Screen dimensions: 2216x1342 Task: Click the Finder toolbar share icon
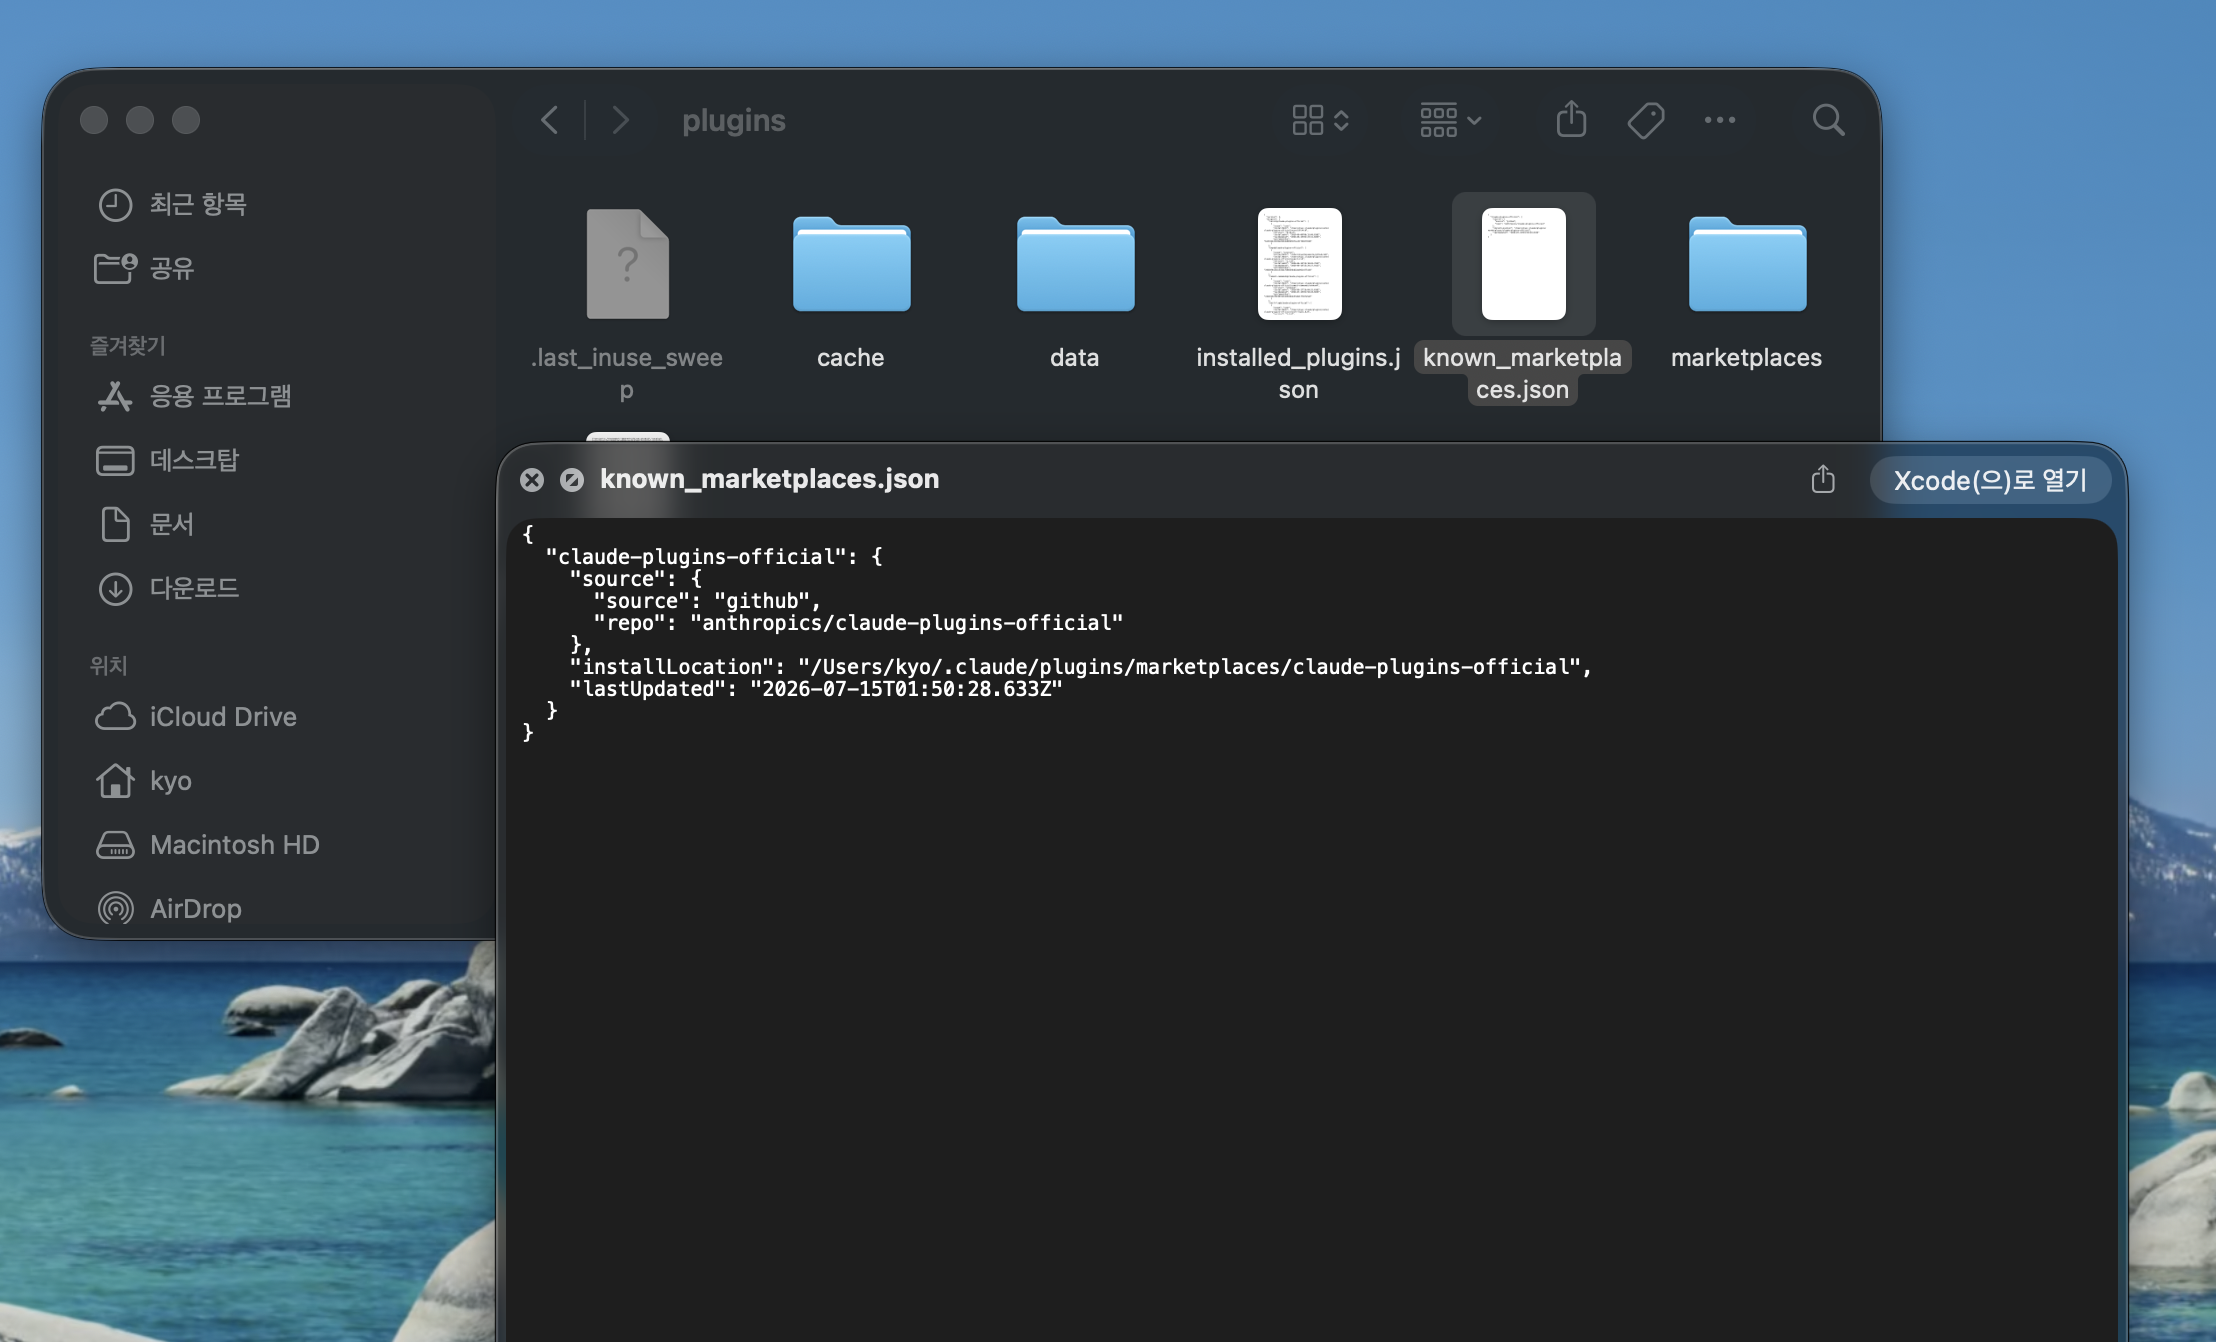click(1571, 119)
